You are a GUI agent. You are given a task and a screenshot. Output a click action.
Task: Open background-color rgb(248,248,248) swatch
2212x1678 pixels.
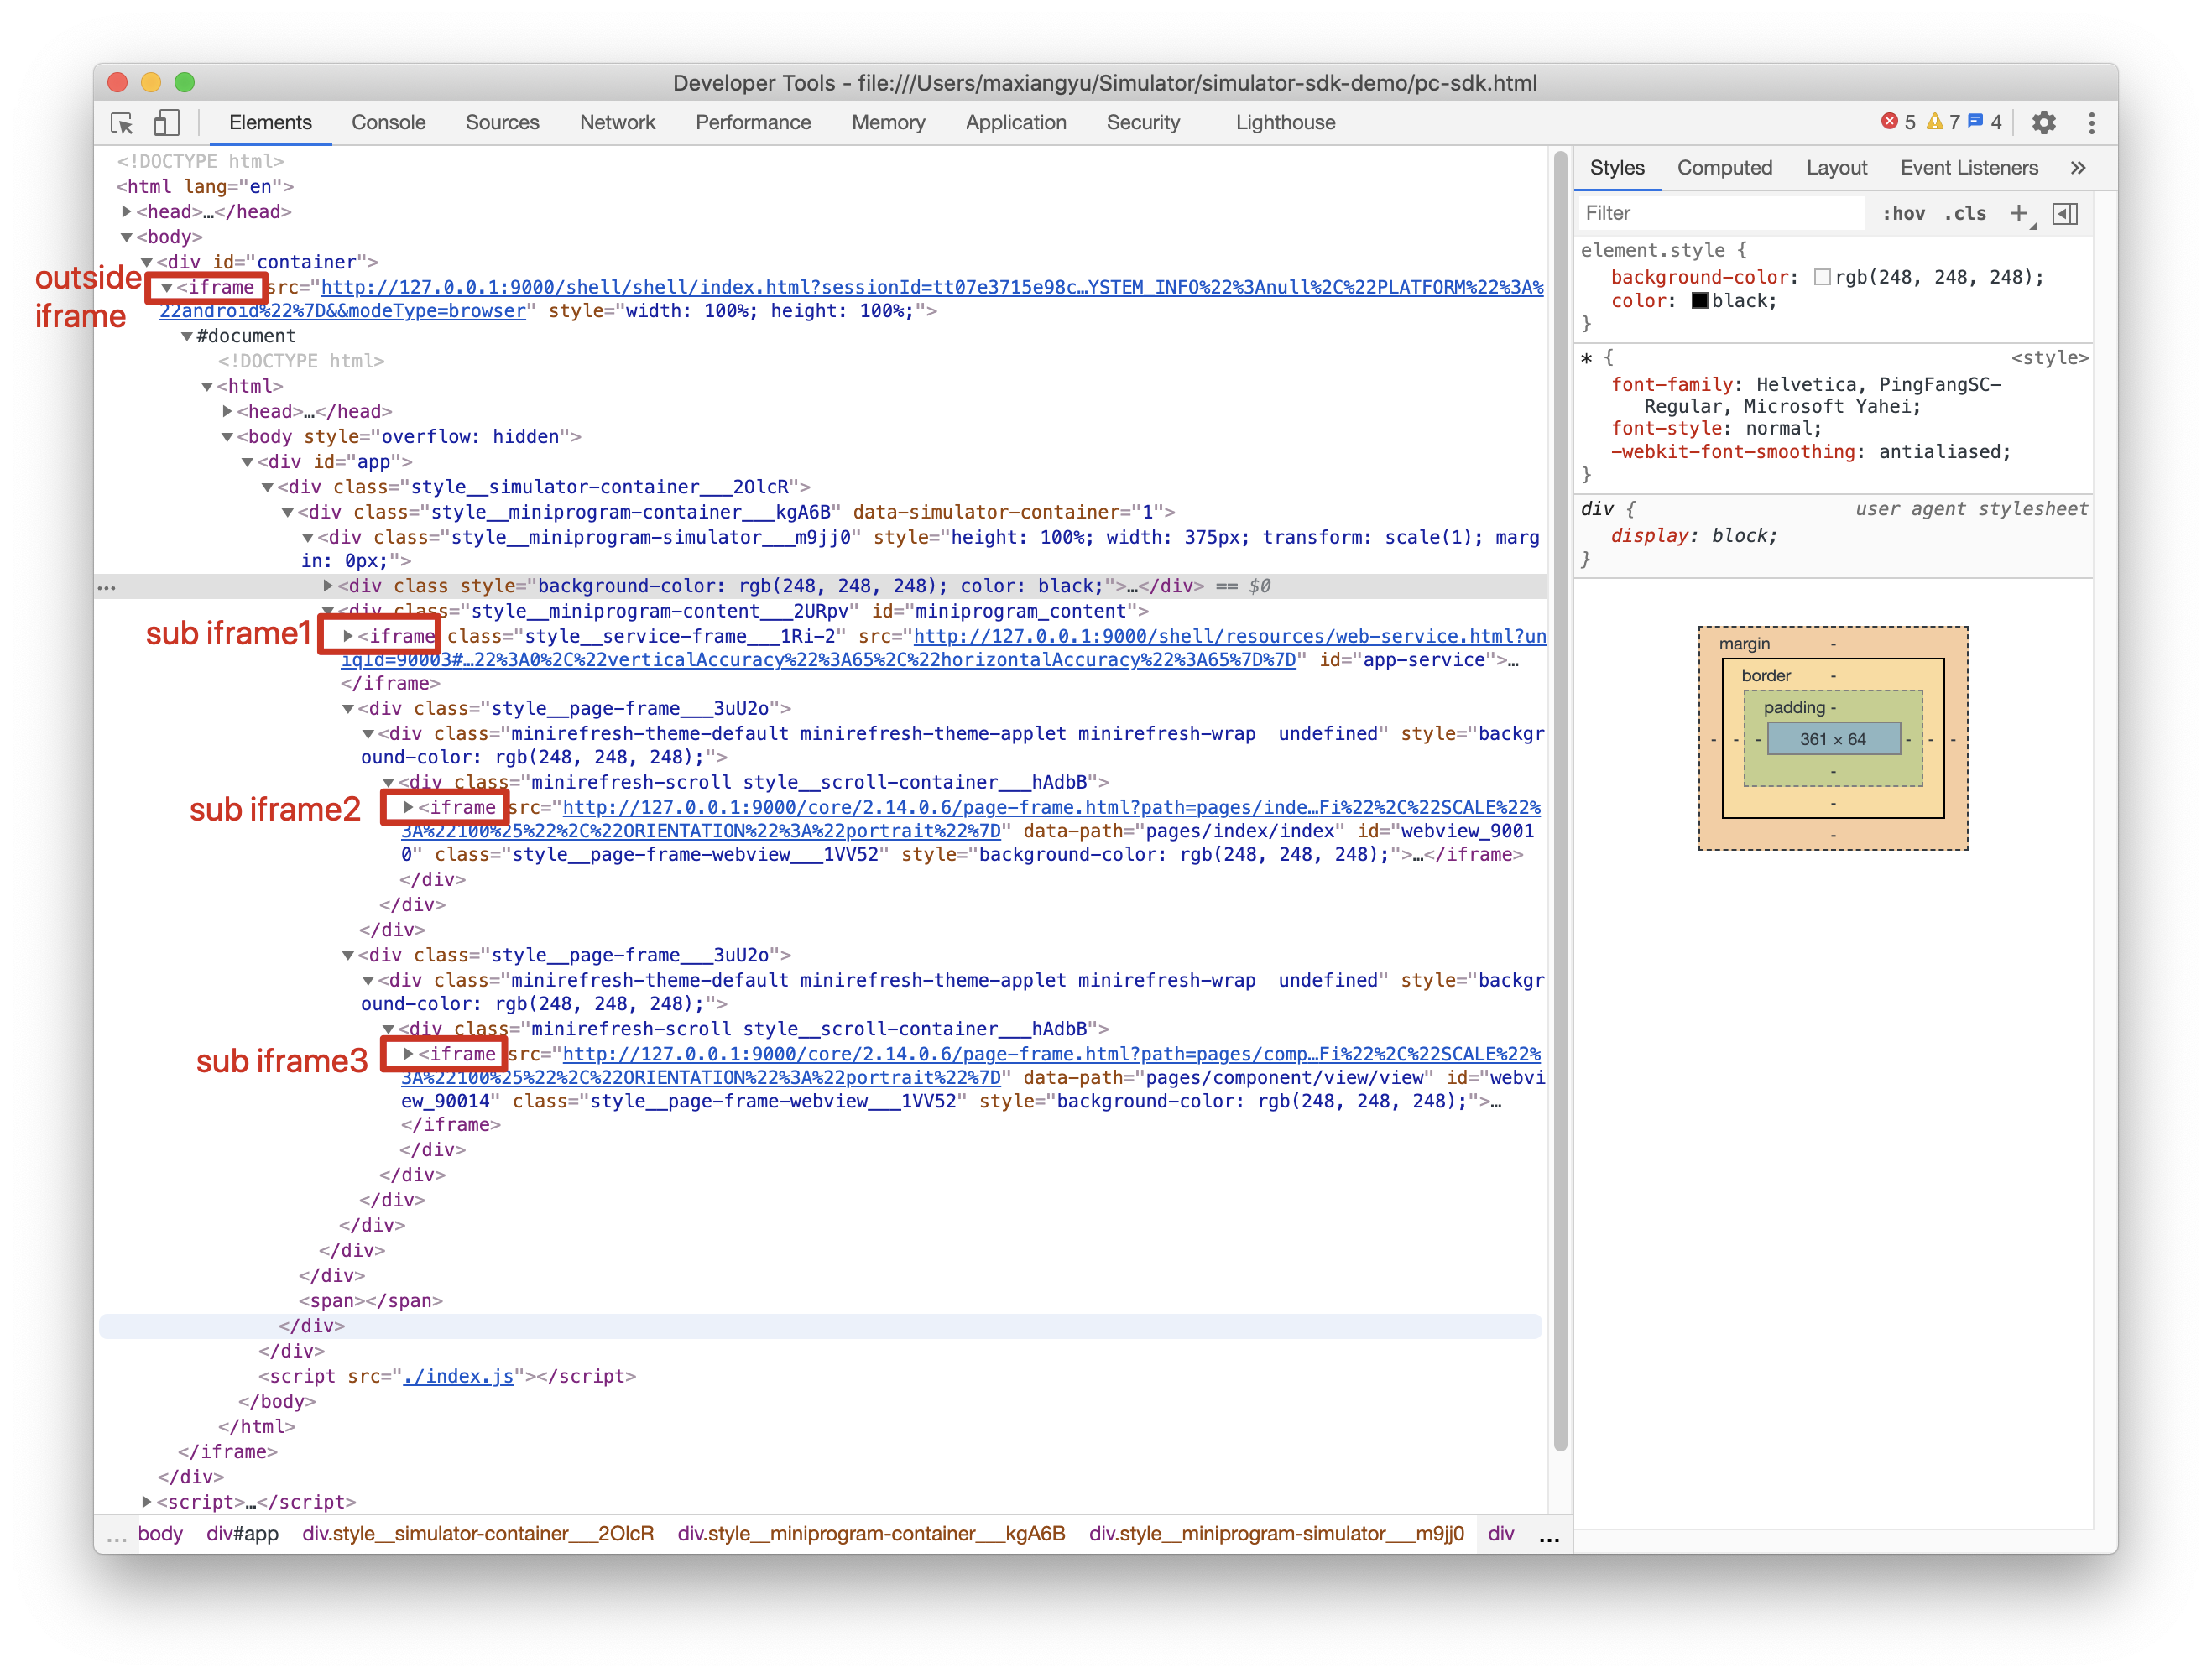coord(1822,278)
